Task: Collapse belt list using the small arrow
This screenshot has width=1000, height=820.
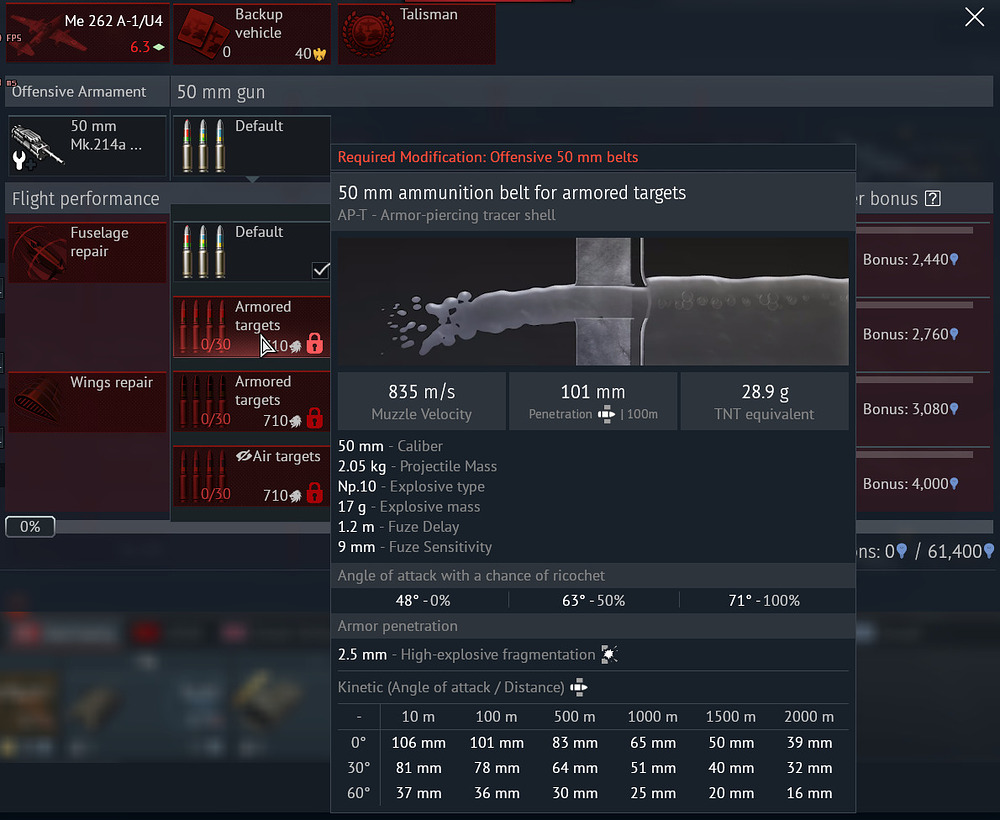Action: click(x=251, y=180)
